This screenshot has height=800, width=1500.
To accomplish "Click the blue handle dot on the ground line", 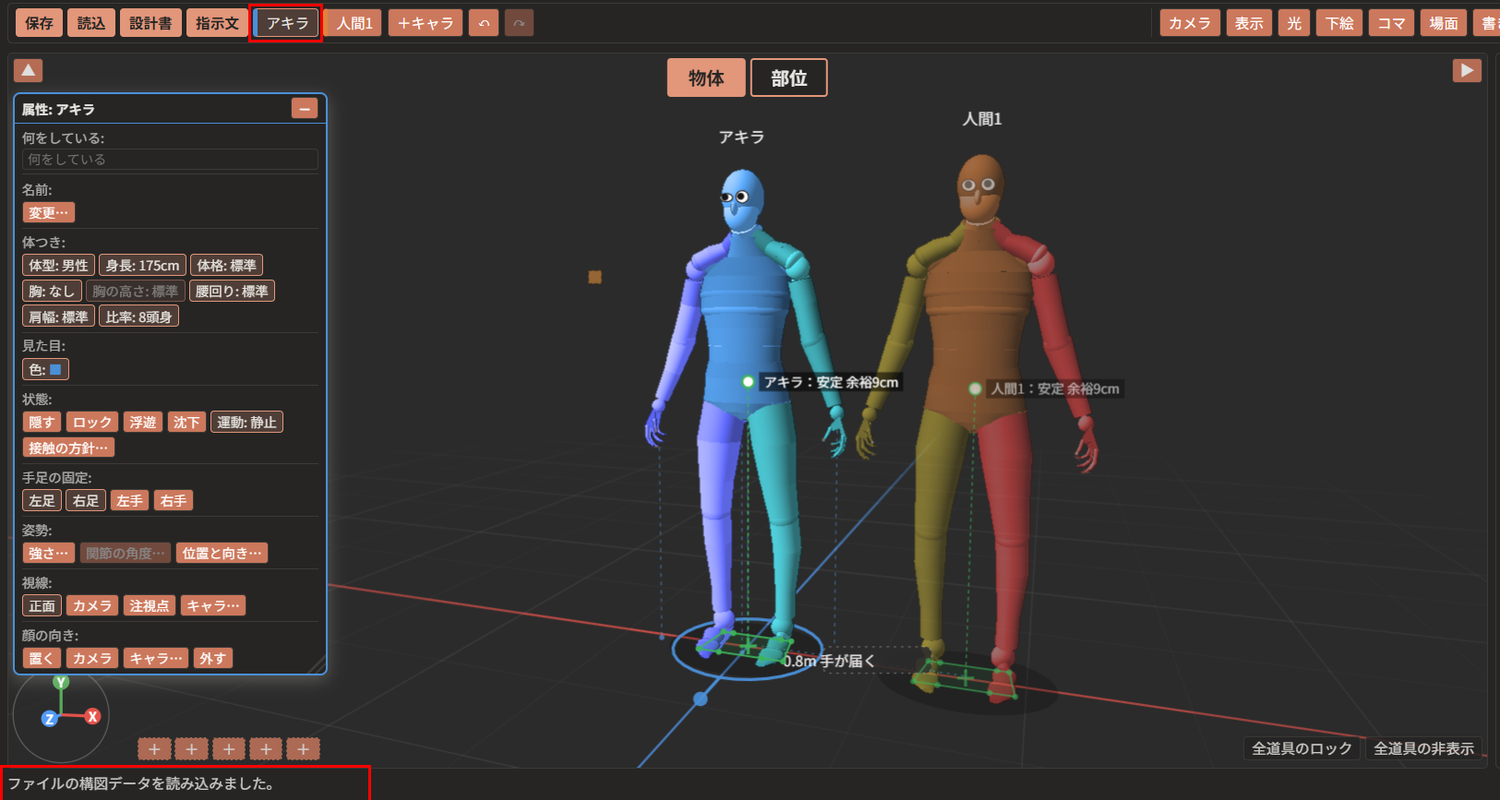I will click(700, 699).
